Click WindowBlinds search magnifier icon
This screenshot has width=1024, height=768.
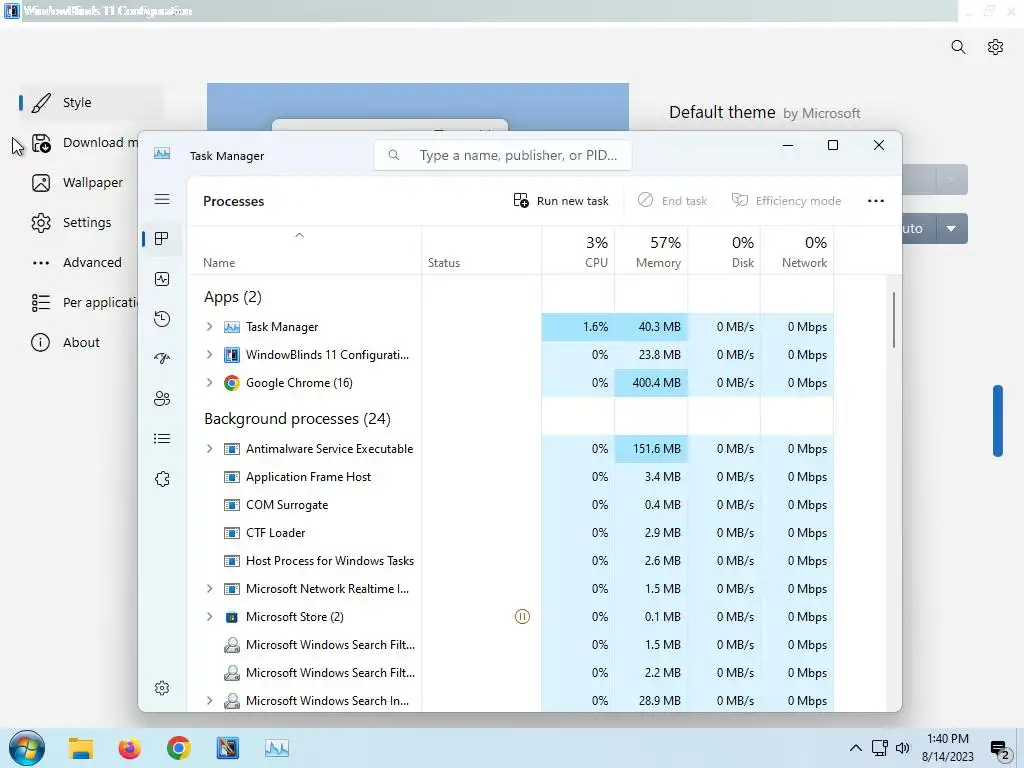tap(958, 47)
